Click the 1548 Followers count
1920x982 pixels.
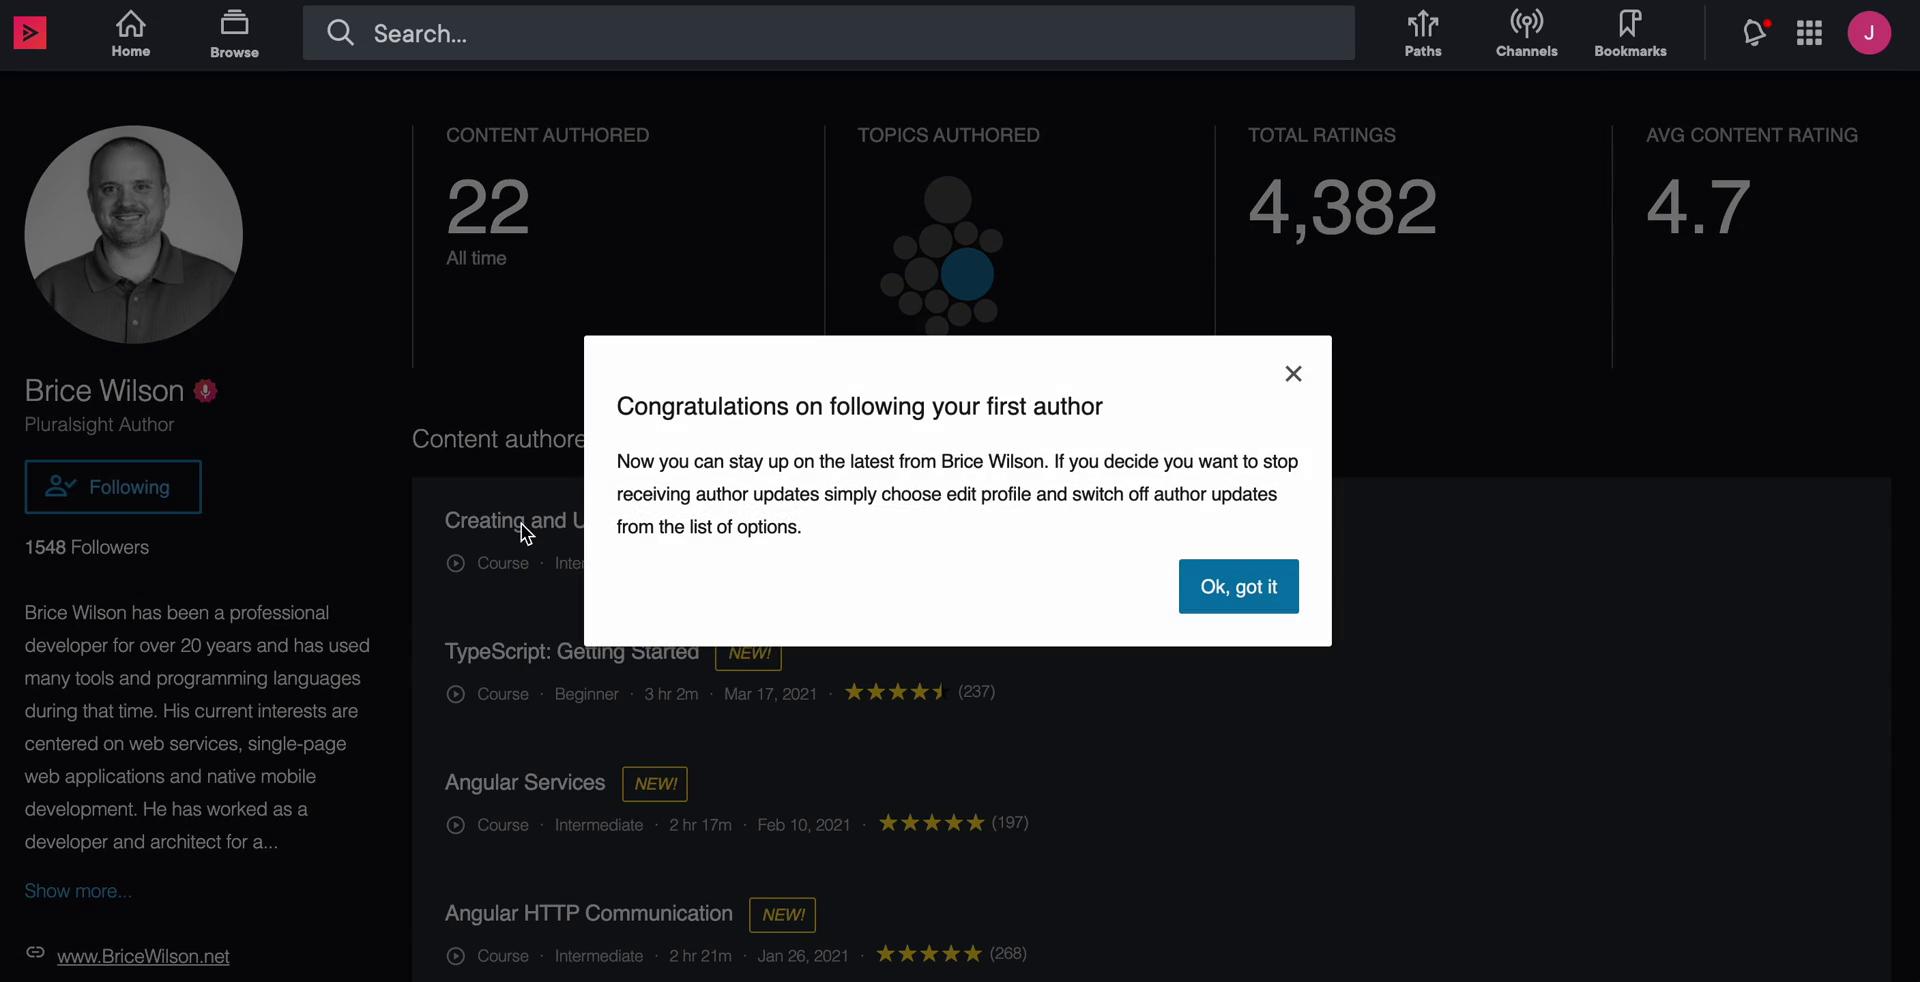point(87,548)
